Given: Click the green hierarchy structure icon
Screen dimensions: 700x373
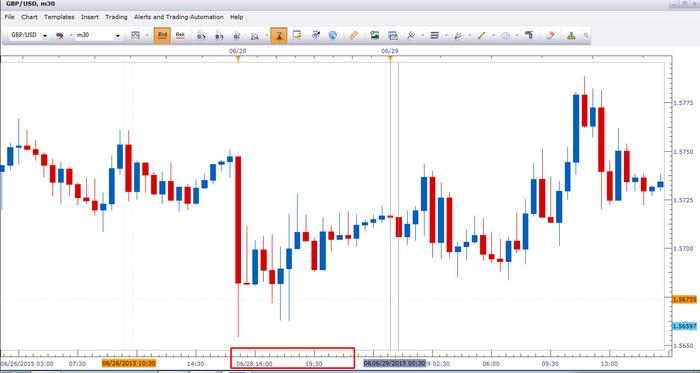Looking at the screenshot, I should (x=571, y=36).
